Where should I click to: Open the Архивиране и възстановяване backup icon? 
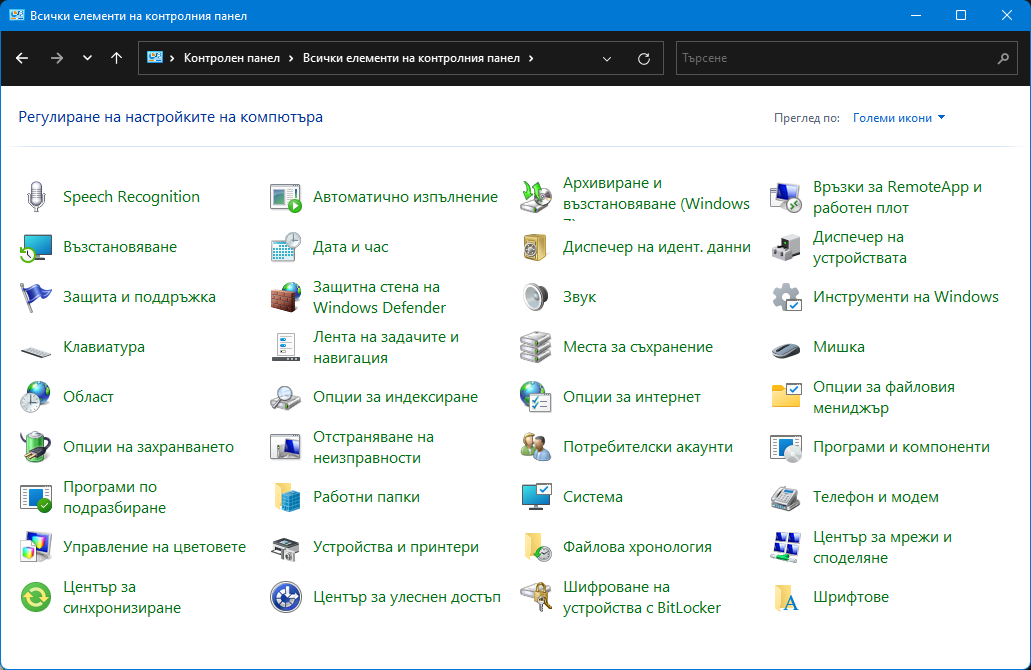click(536, 197)
